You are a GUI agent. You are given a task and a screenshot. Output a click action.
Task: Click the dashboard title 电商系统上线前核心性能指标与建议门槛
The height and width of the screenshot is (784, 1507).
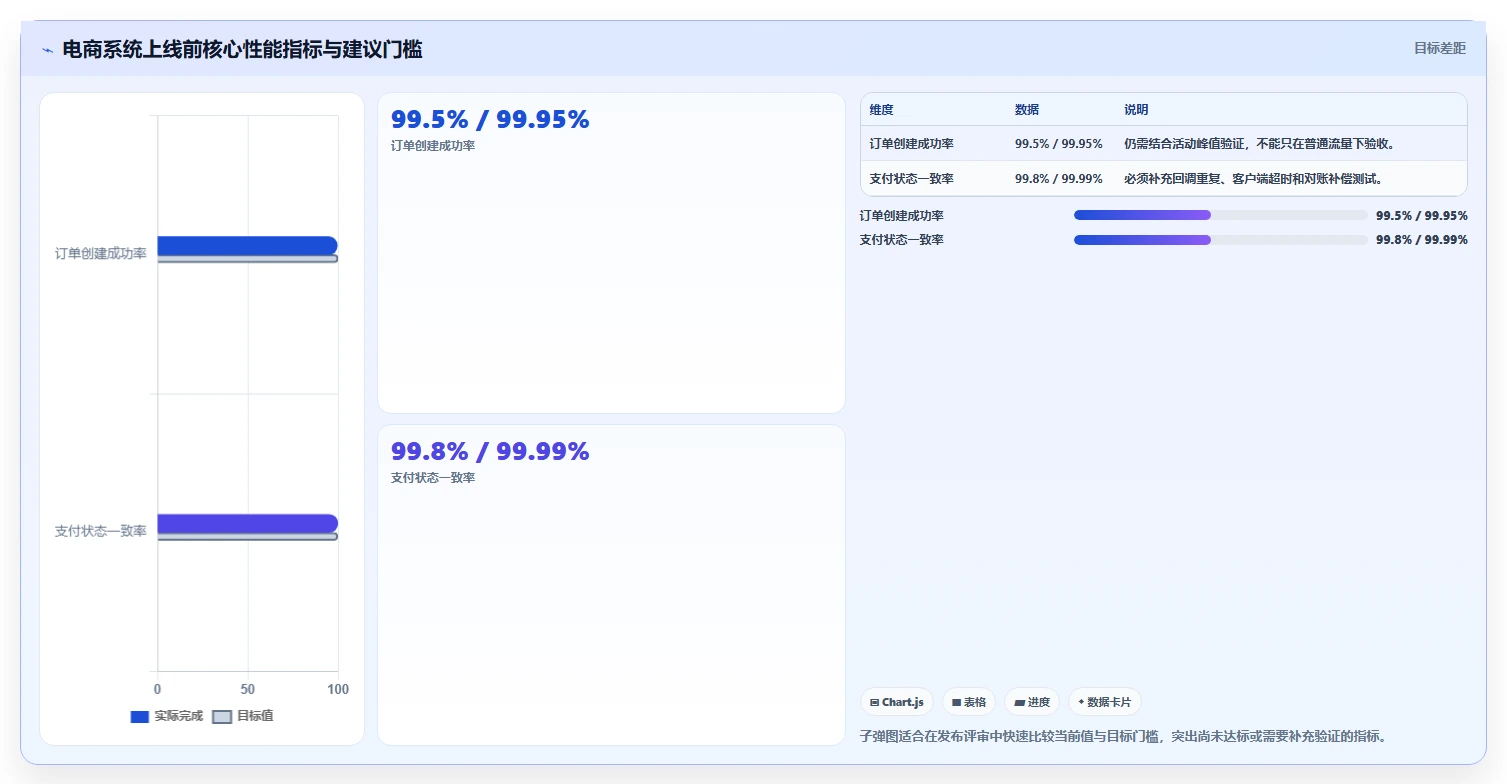tap(242, 49)
